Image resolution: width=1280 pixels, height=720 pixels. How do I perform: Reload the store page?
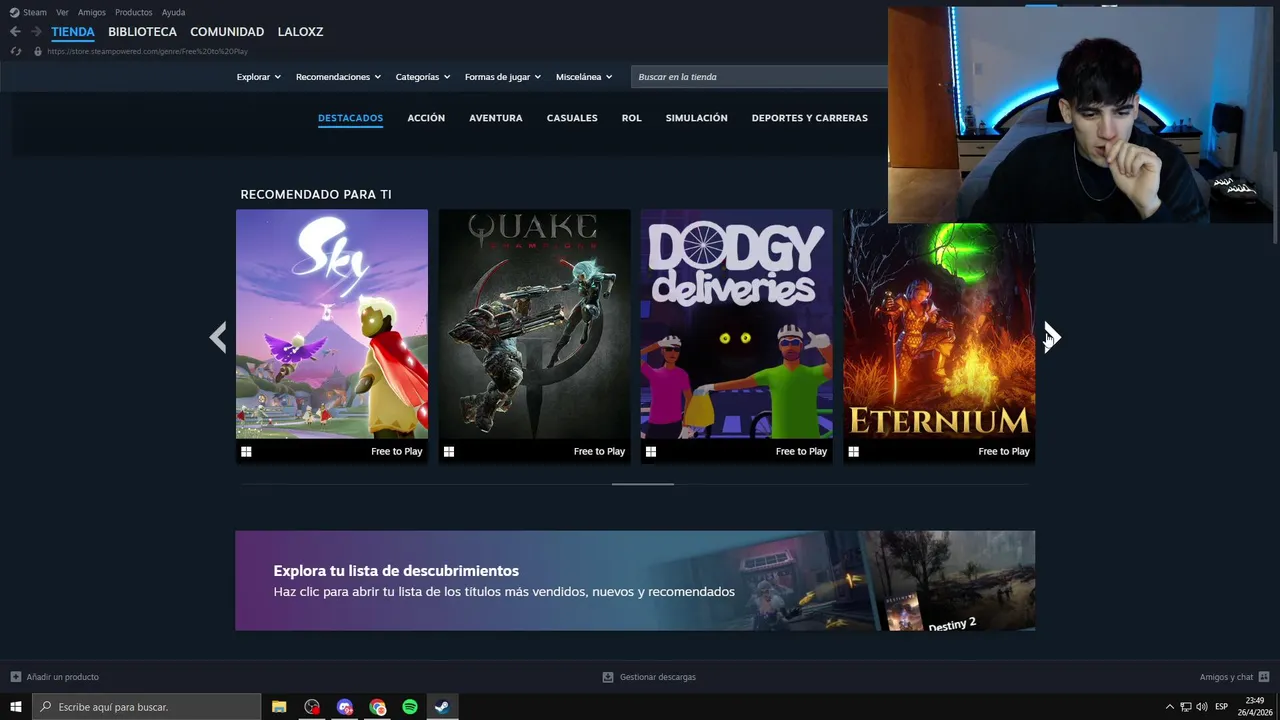pyautogui.click(x=15, y=51)
